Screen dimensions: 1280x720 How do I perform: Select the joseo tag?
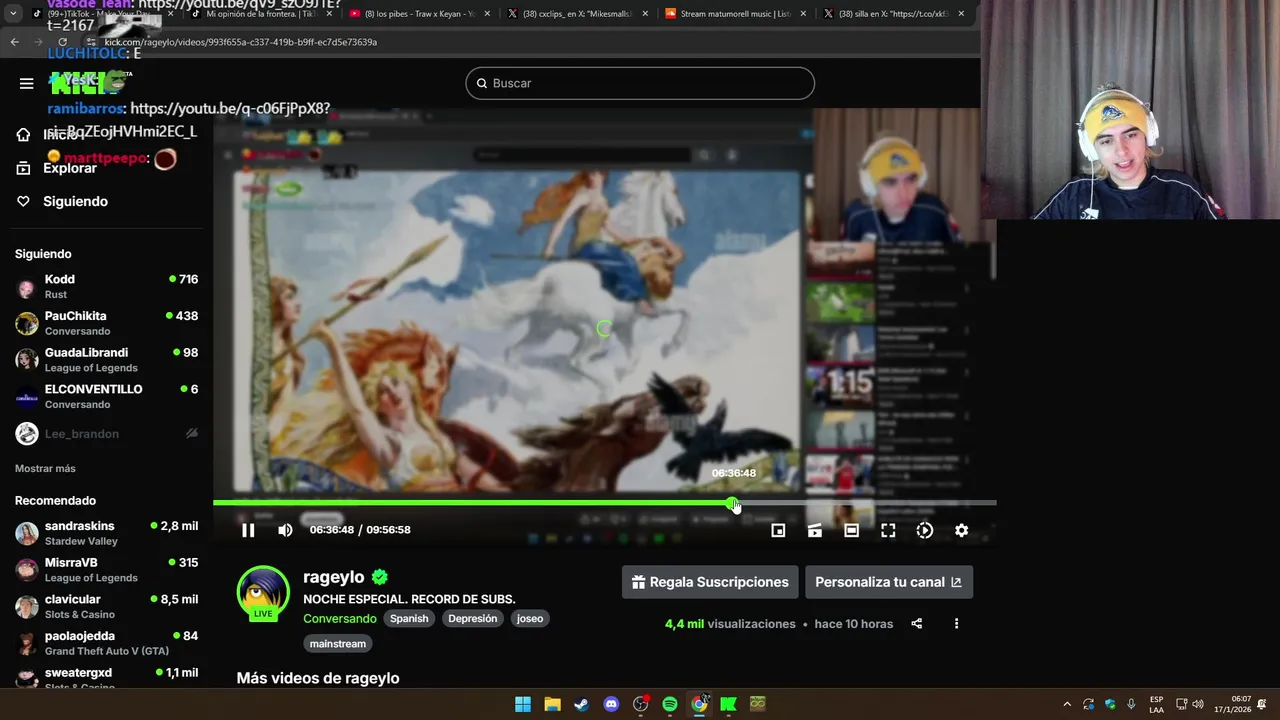[530, 619]
